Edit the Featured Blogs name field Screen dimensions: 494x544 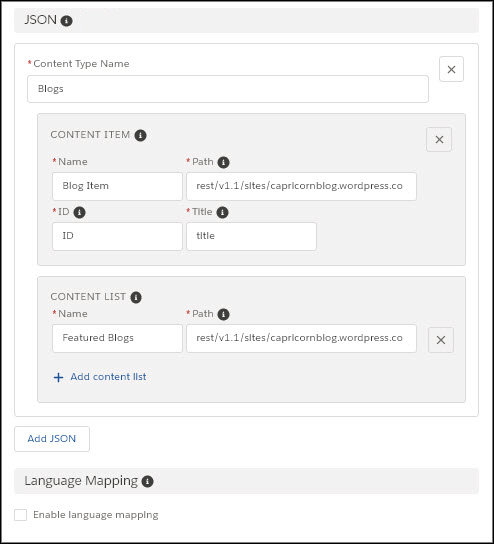(x=117, y=338)
